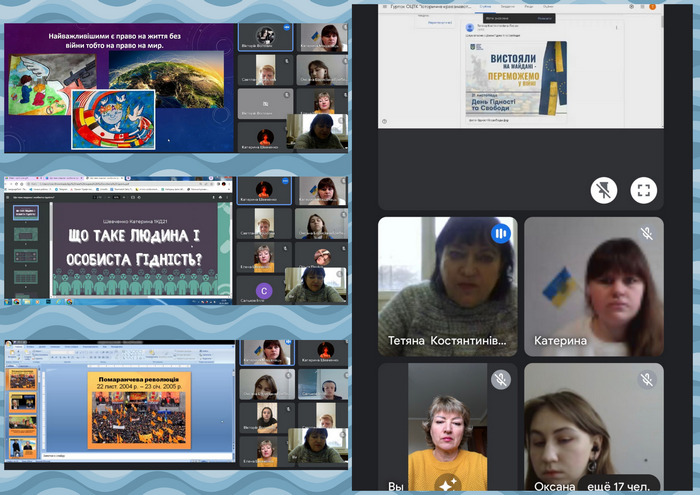The width and height of the screenshot is (700, 495).
Task: Open Переглянути всі link in Classroom
Action: click(x=440, y=22)
